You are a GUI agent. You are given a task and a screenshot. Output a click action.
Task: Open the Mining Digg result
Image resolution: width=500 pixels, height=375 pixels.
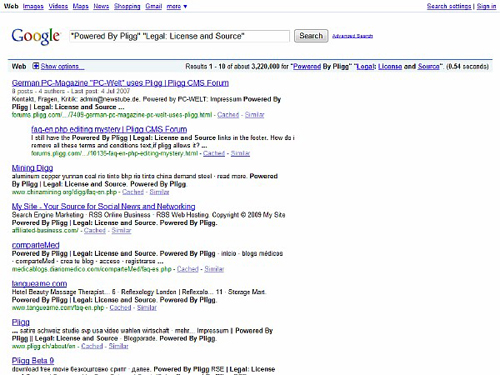click(32, 168)
